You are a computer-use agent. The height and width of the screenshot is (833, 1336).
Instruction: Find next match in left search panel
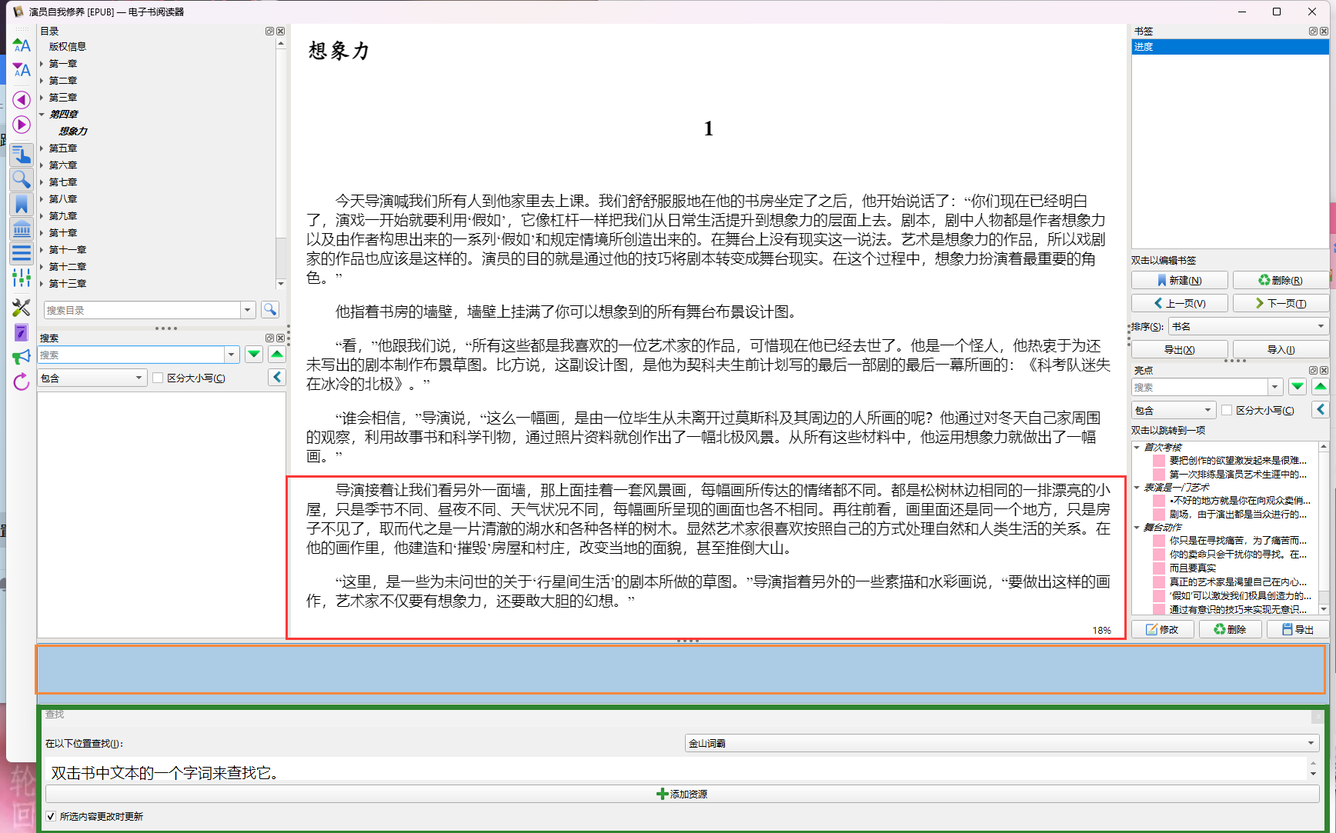pyautogui.click(x=254, y=354)
